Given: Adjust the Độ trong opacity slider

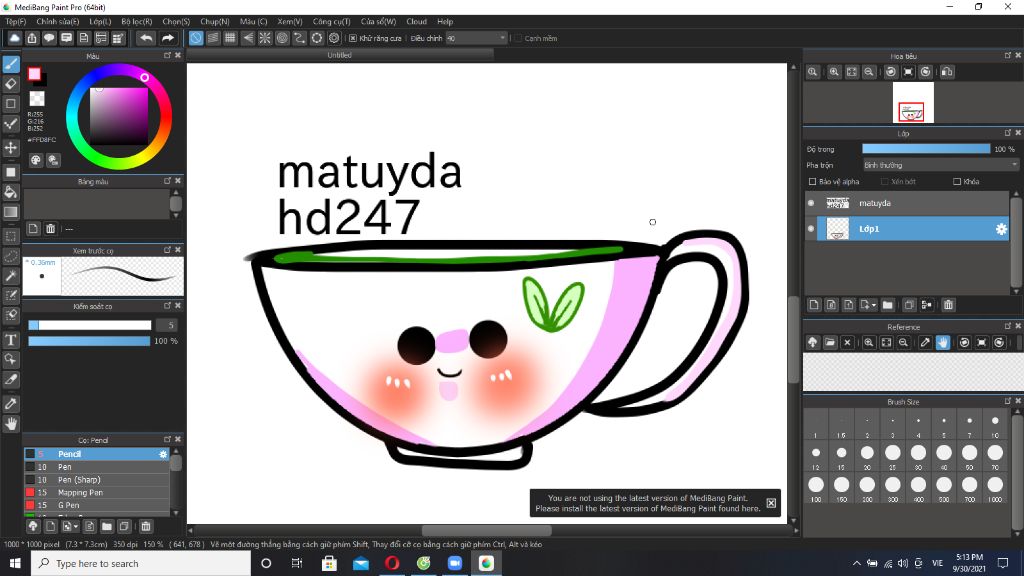Looking at the screenshot, I should tap(926, 149).
